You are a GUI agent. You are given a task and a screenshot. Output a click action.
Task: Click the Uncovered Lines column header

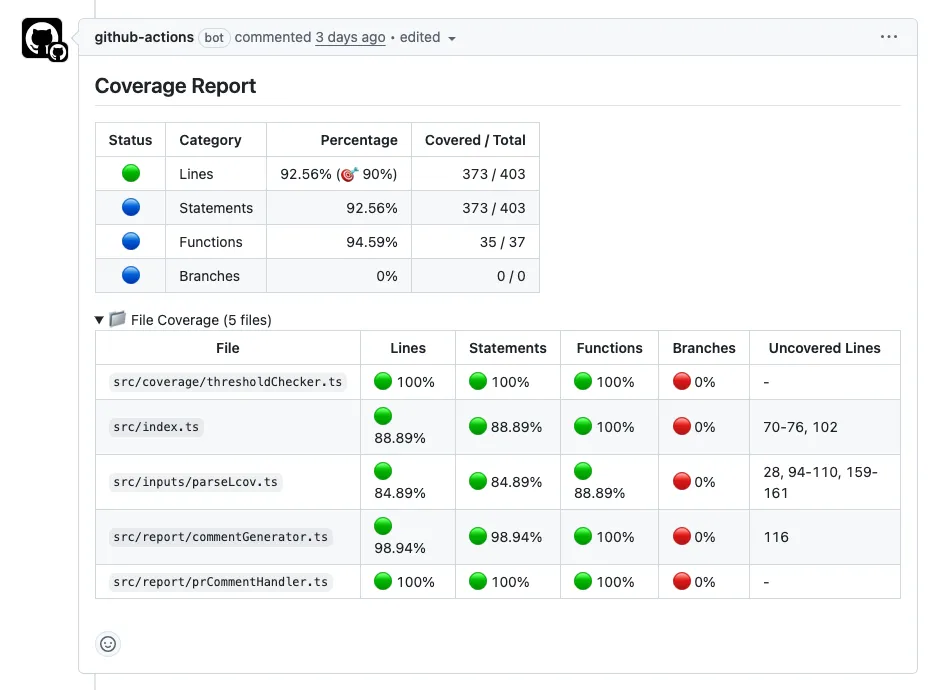[824, 348]
